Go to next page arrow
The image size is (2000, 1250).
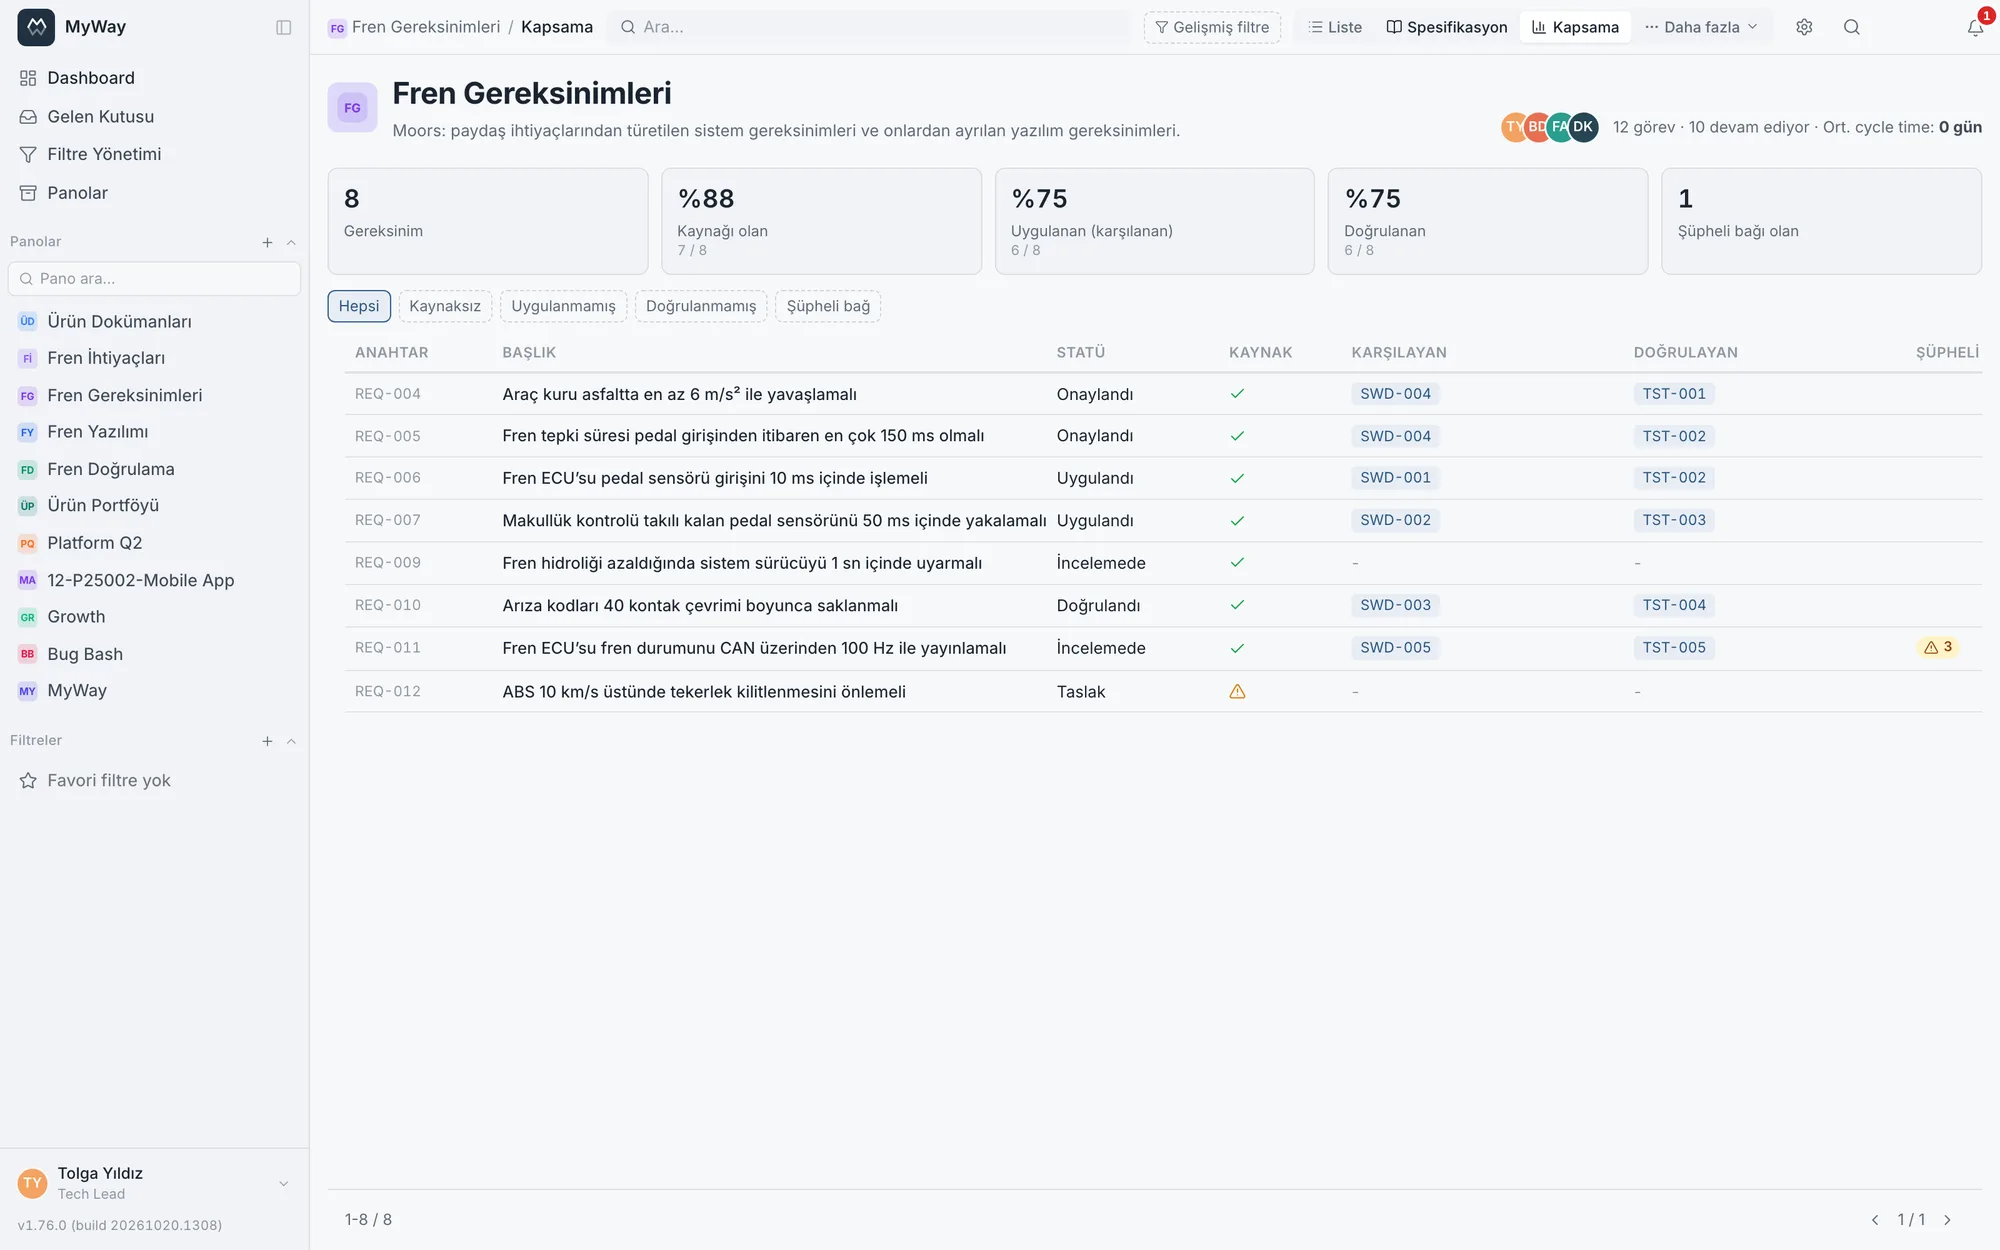pyautogui.click(x=1947, y=1220)
